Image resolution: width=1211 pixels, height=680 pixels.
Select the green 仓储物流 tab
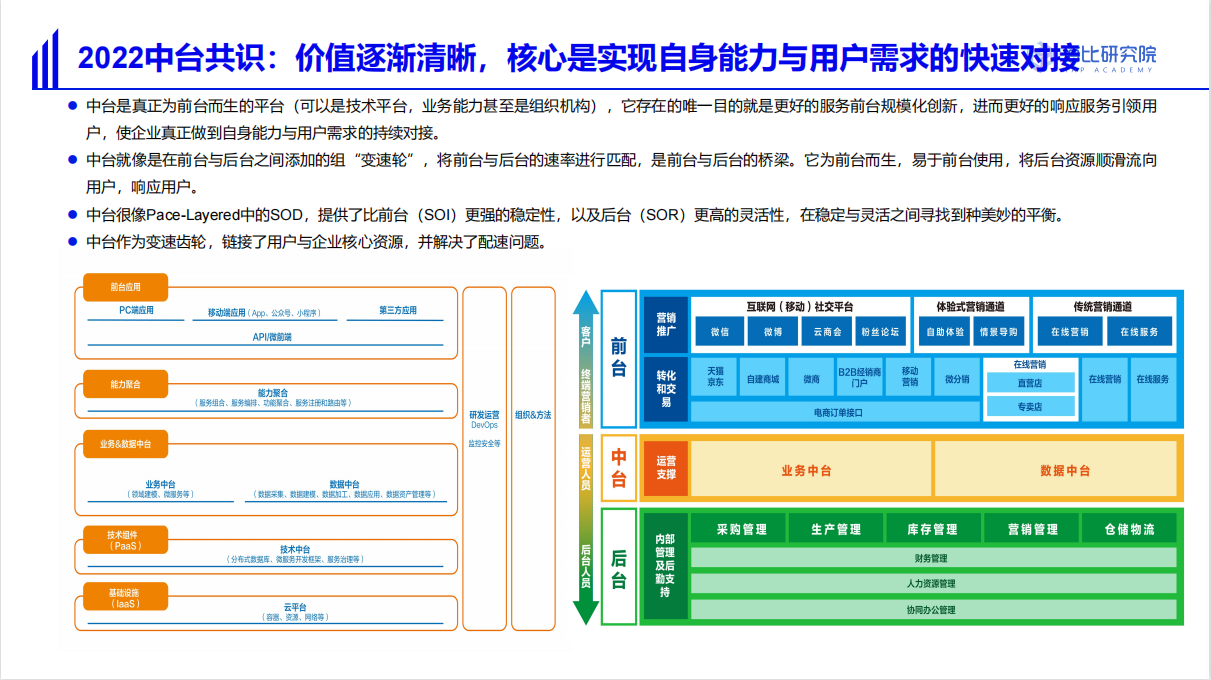tap(1129, 529)
